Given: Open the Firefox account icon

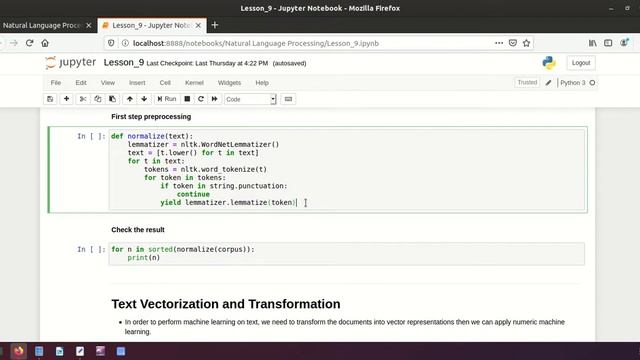Looking at the screenshot, I should [x=624, y=43].
